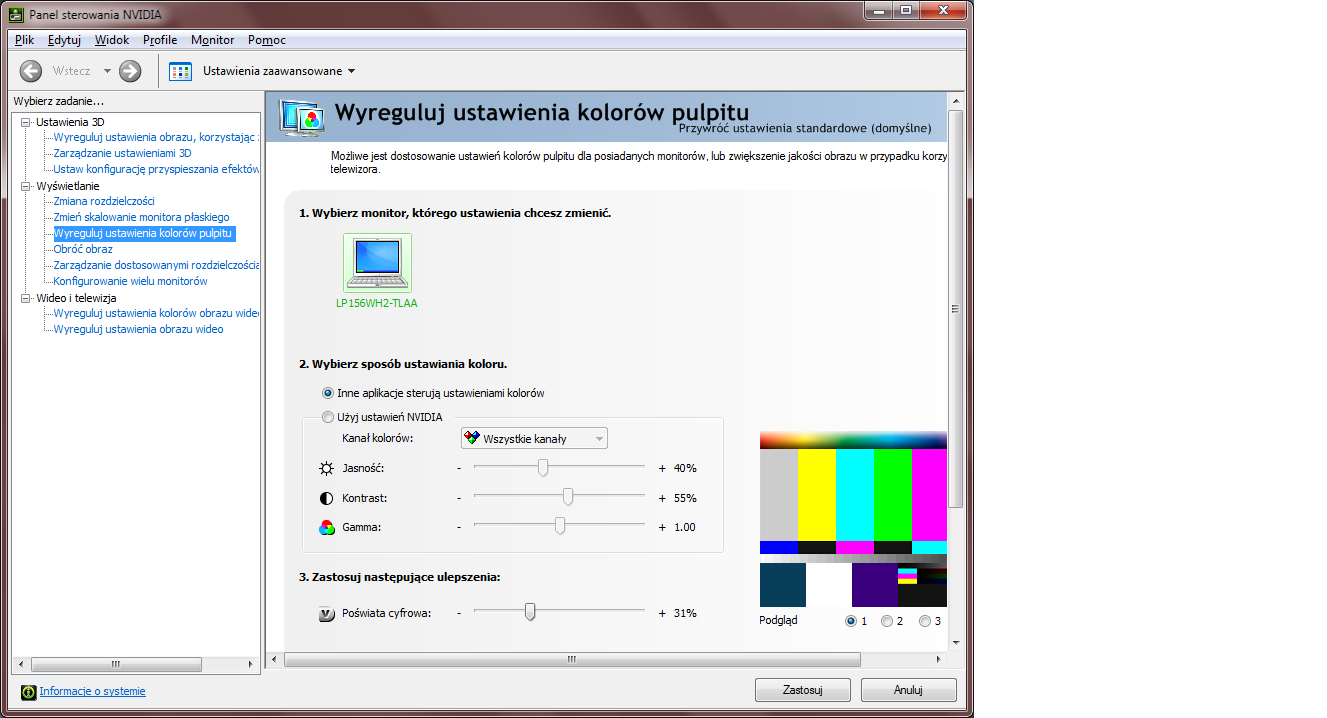Click the minus sign beside Poświata cyfrowa slider

[x=459, y=613]
